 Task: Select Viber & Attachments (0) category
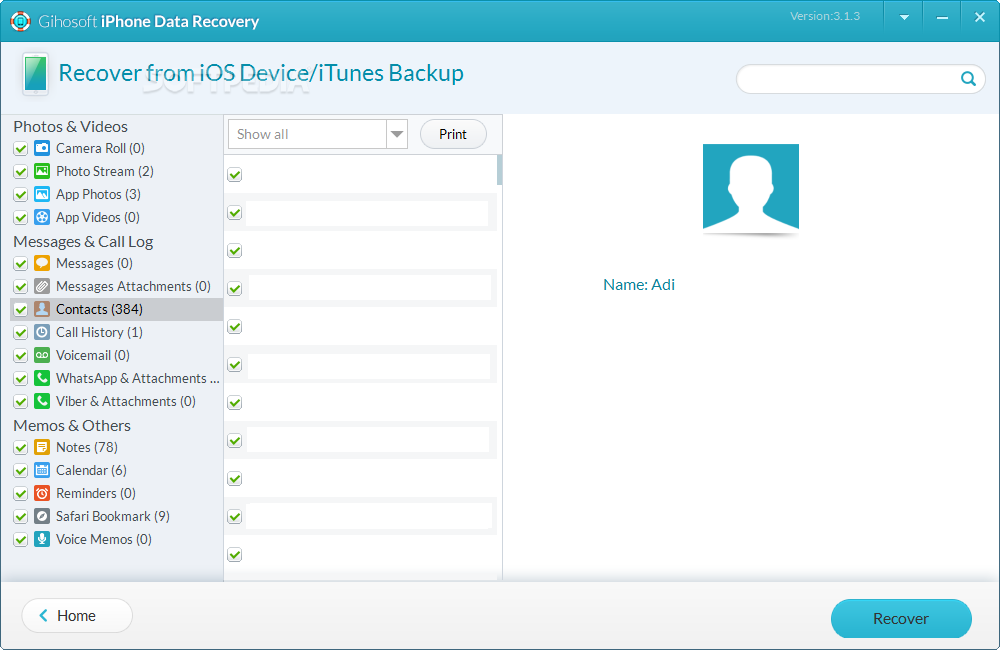tap(126, 401)
